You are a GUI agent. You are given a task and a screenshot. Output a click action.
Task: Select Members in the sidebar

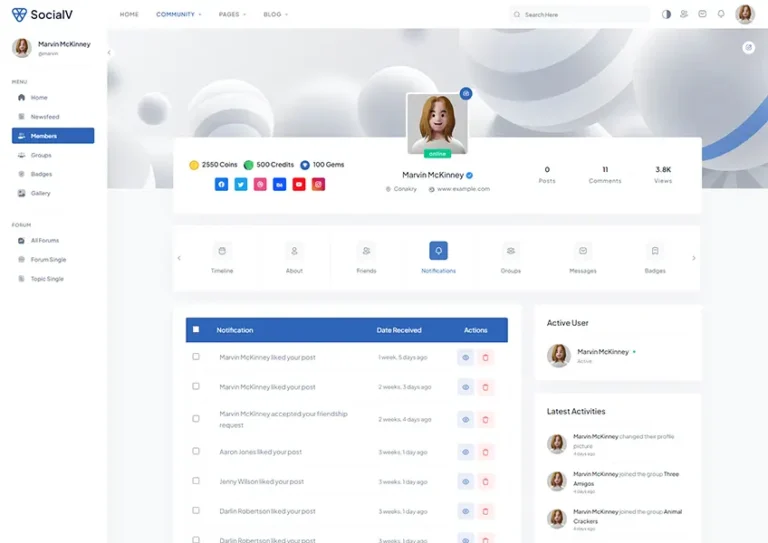point(53,136)
